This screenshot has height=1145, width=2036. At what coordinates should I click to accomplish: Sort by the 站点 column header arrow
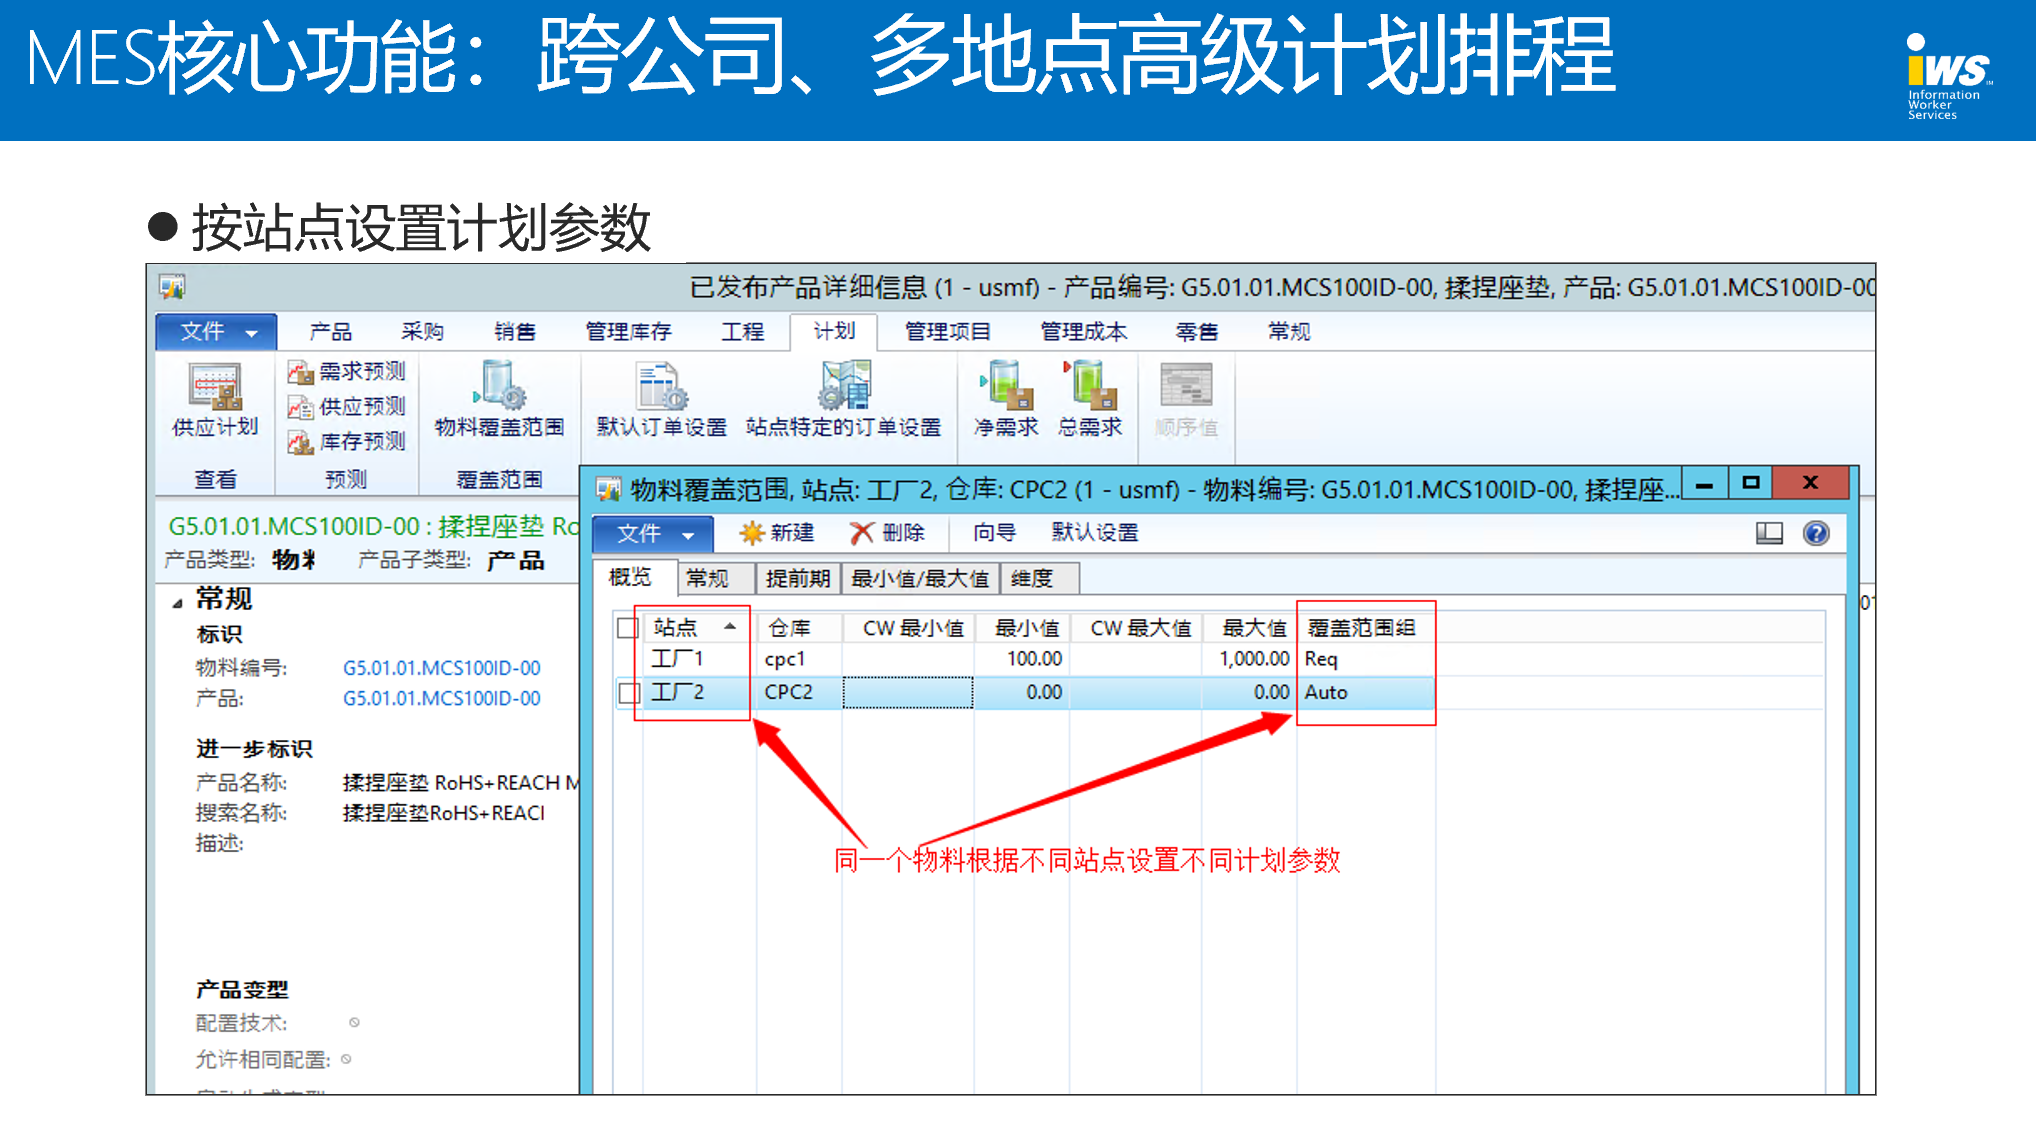[x=731, y=627]
